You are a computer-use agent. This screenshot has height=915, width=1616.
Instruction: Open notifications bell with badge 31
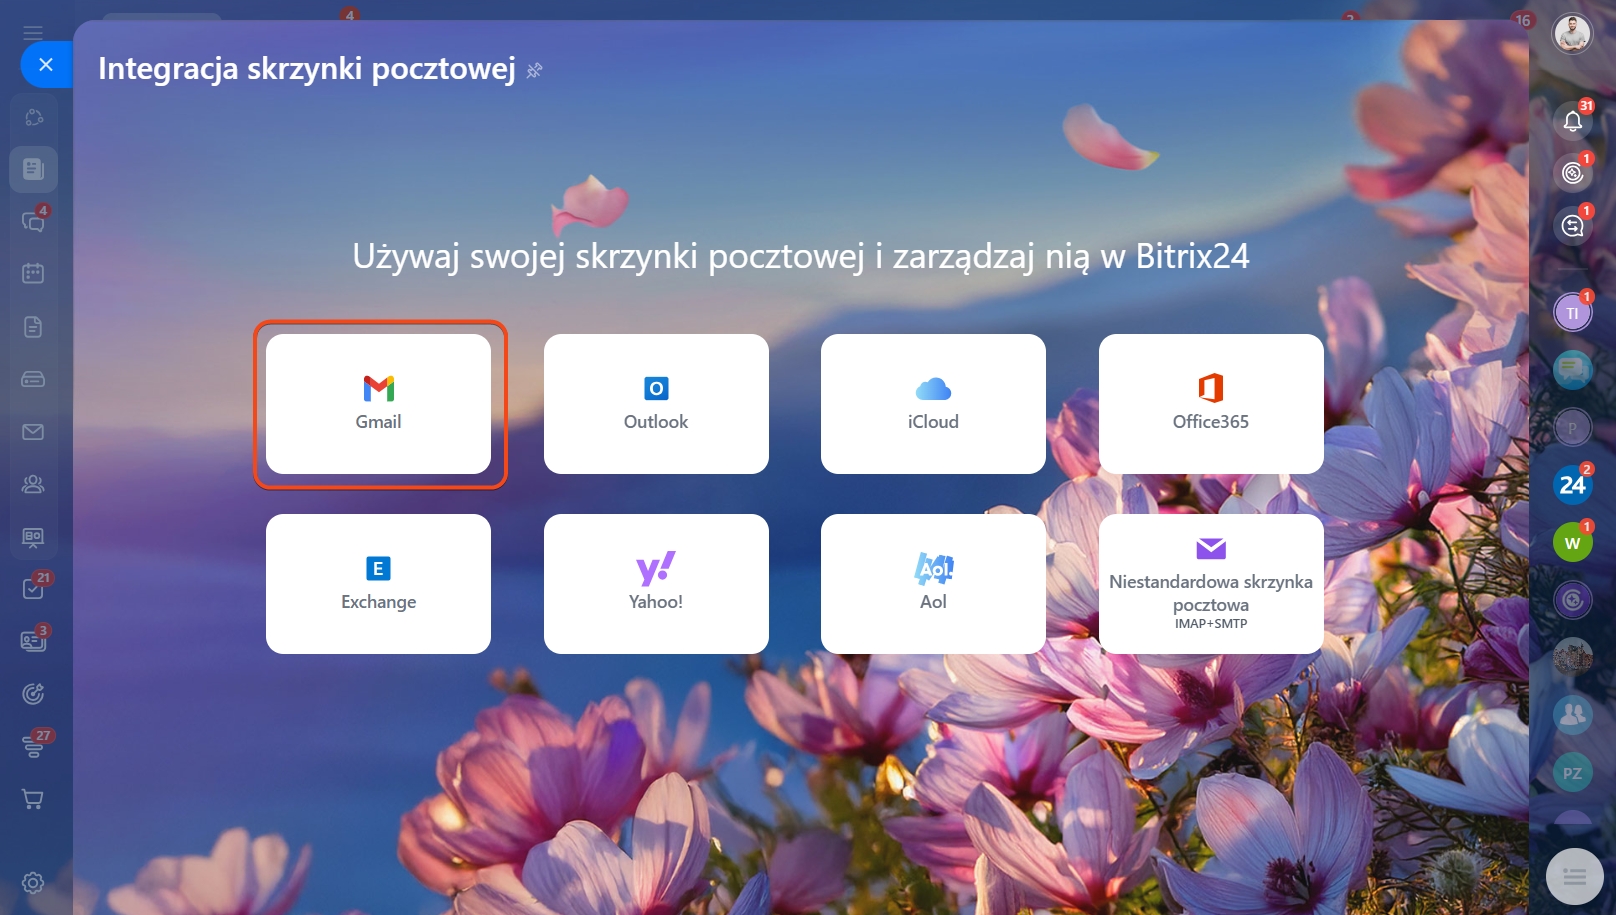1573,121
